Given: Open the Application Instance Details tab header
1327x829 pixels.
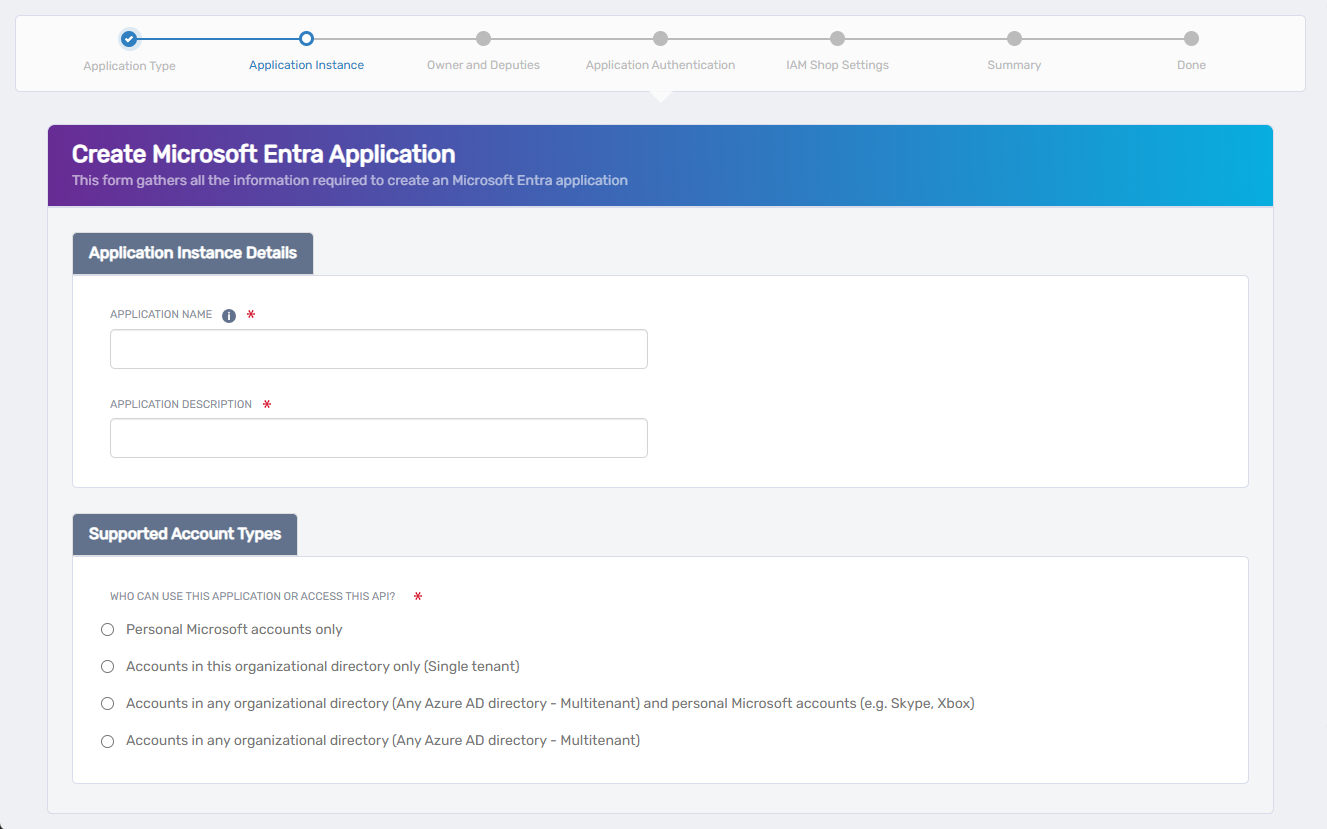Looking at the screenshot, I should point(192,253).
